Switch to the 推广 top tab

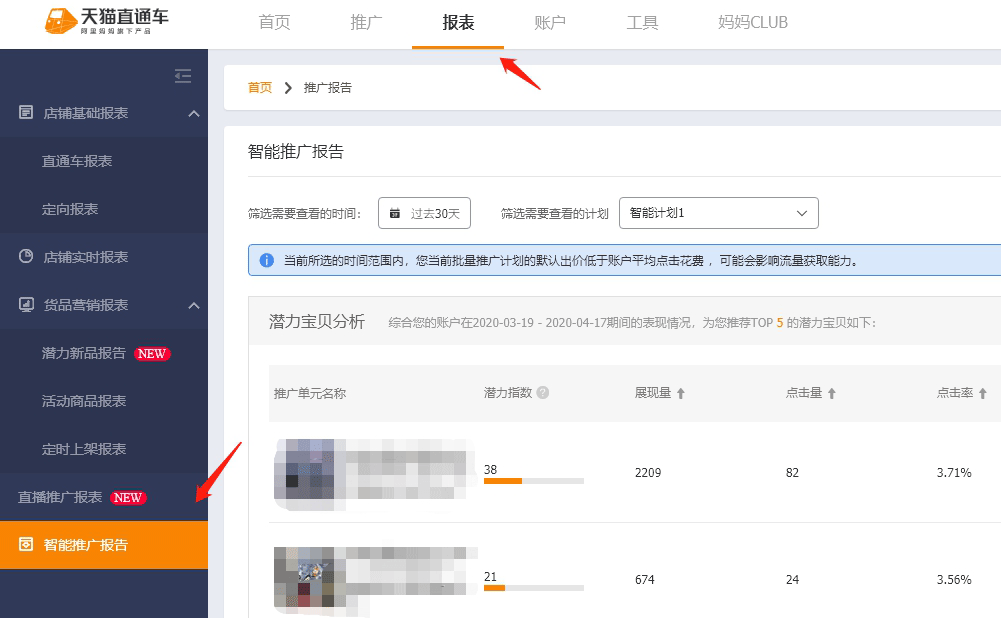(x=366, y=22)
